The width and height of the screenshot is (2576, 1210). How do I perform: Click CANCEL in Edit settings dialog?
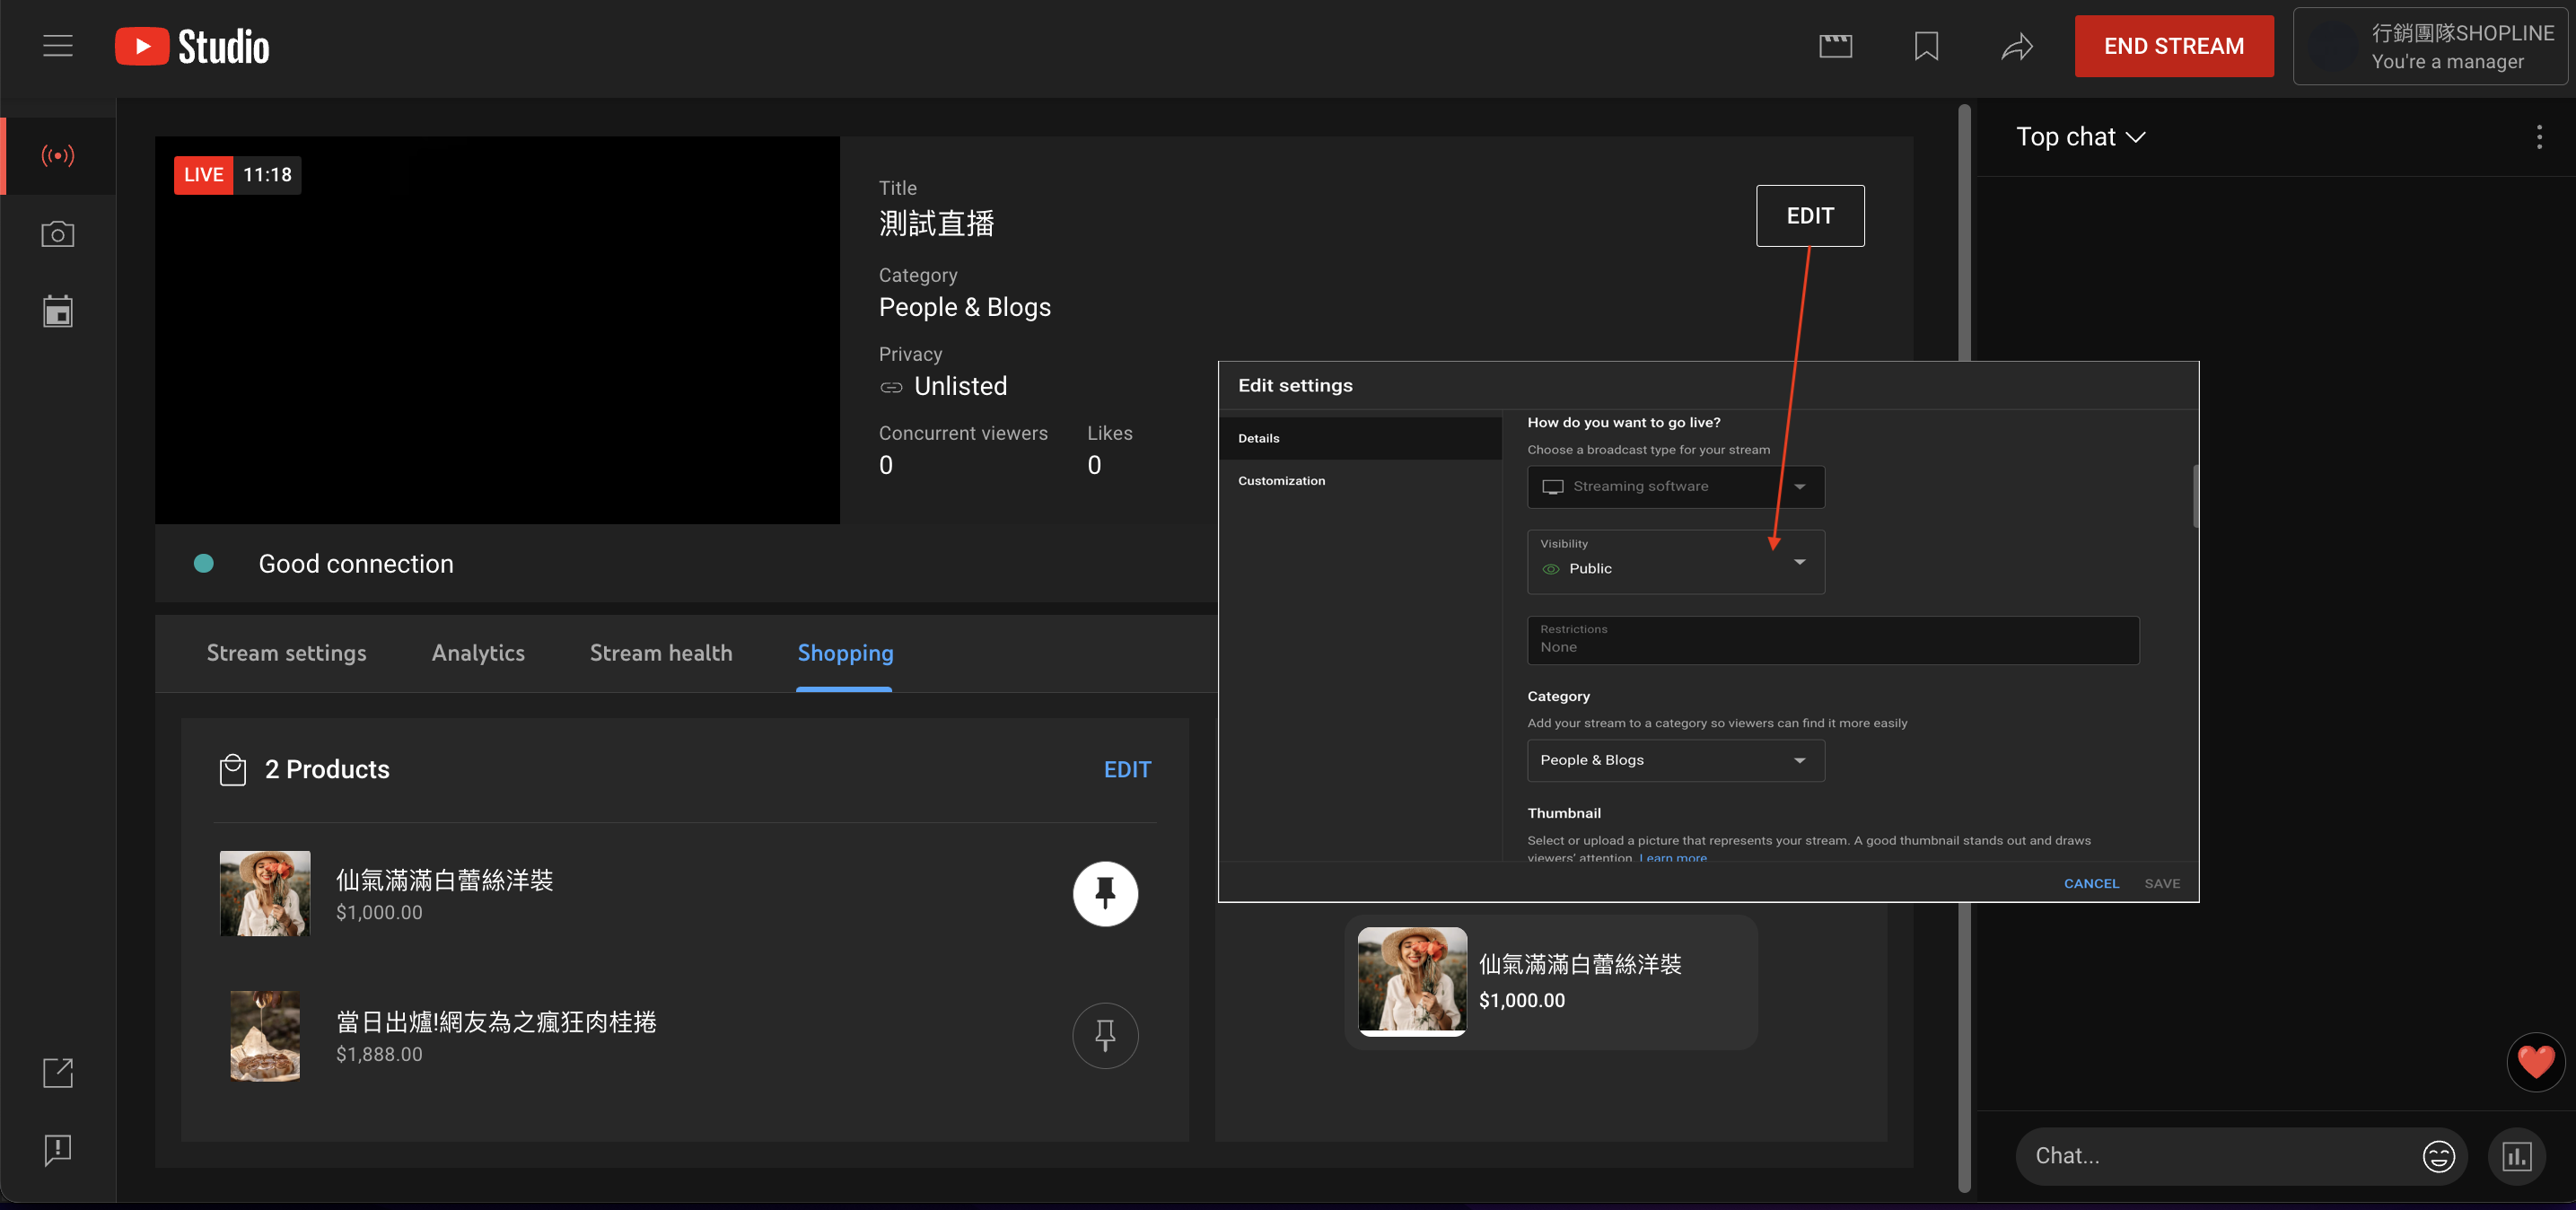[x=2091, y=883]
